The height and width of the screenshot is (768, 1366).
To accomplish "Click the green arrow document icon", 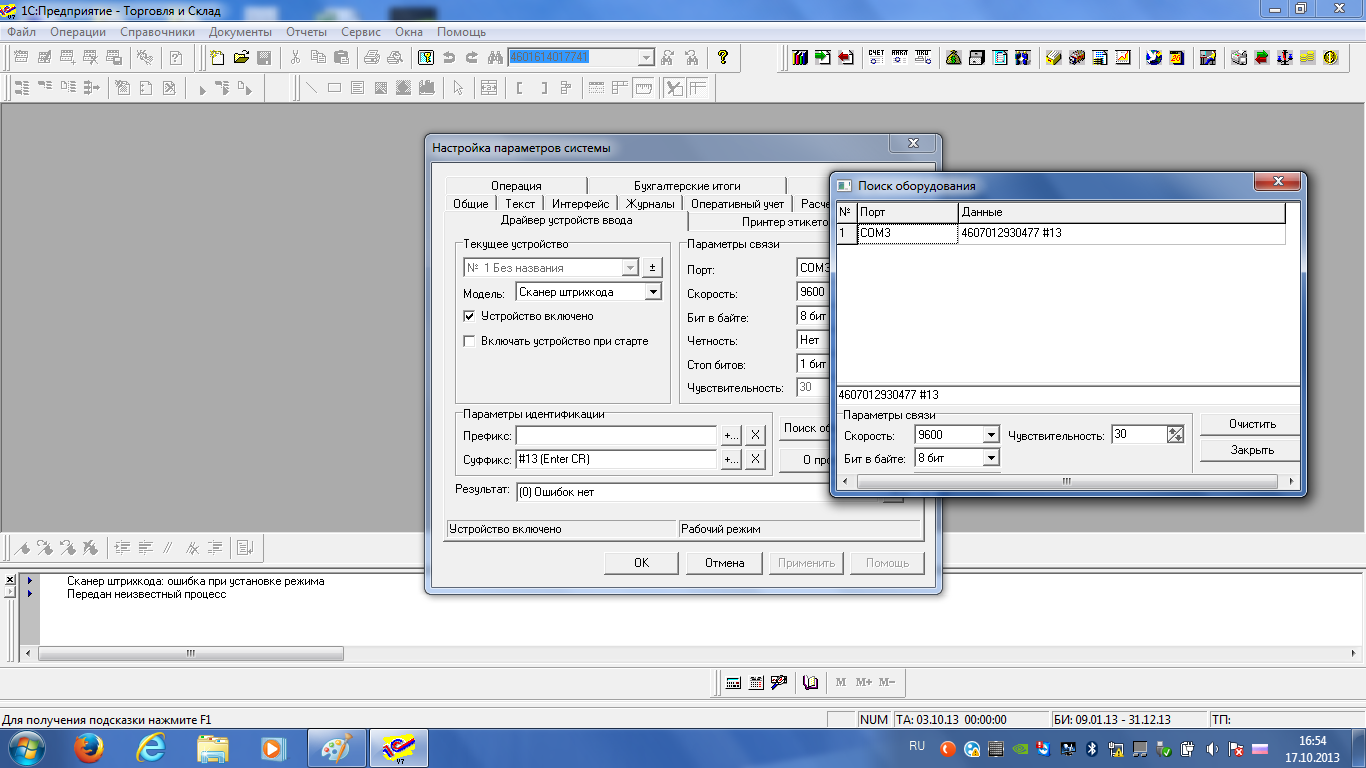I will pos(823,57).
